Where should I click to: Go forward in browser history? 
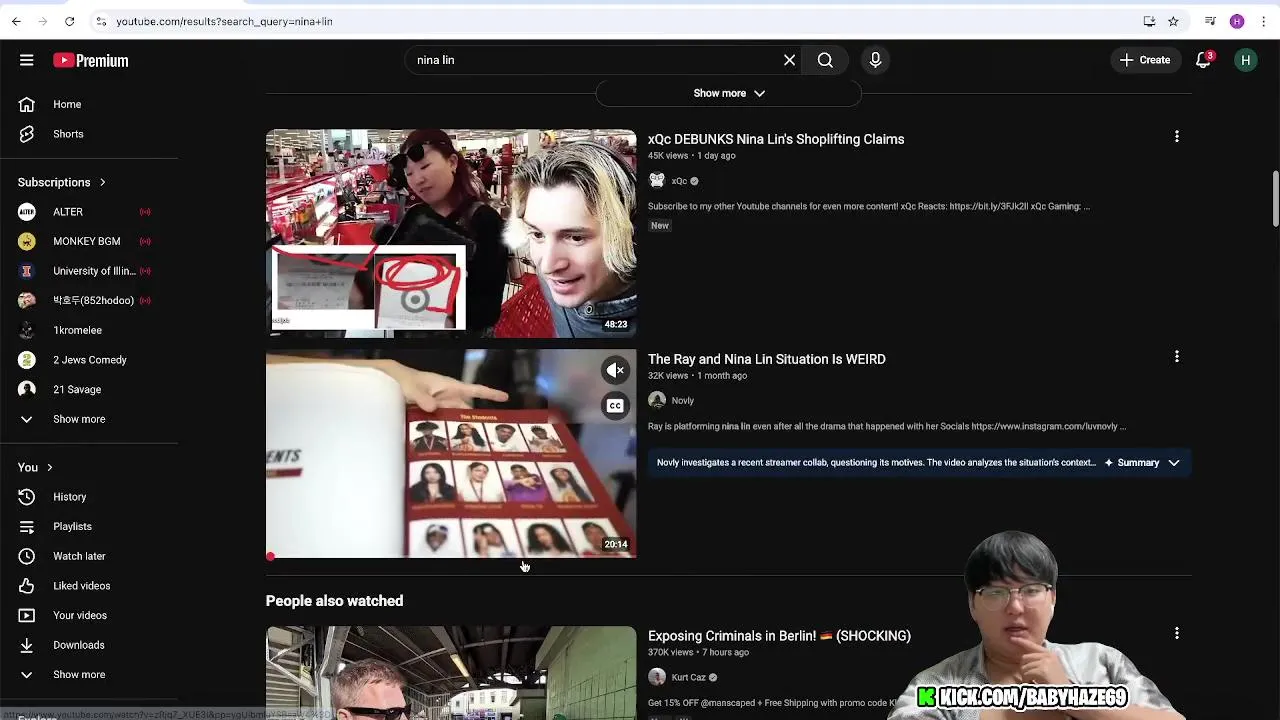(x=42, y=21)
